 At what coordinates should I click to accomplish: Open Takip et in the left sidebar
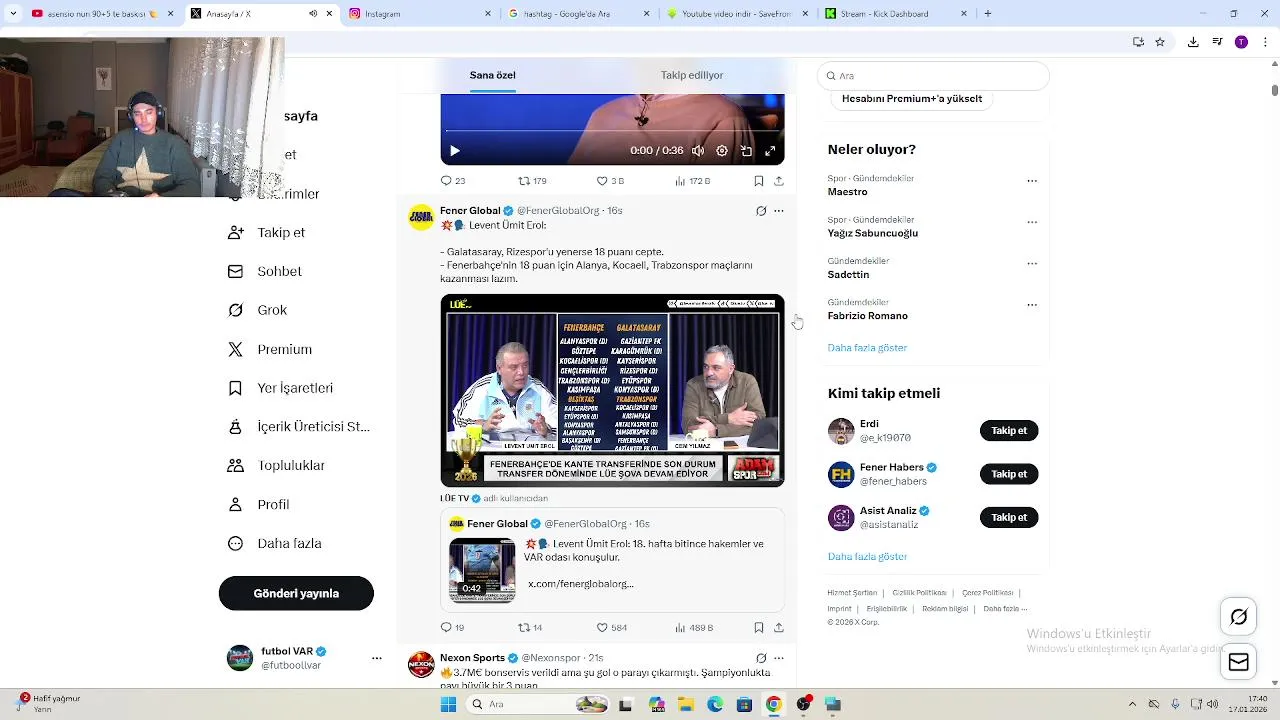click(267, 233)
